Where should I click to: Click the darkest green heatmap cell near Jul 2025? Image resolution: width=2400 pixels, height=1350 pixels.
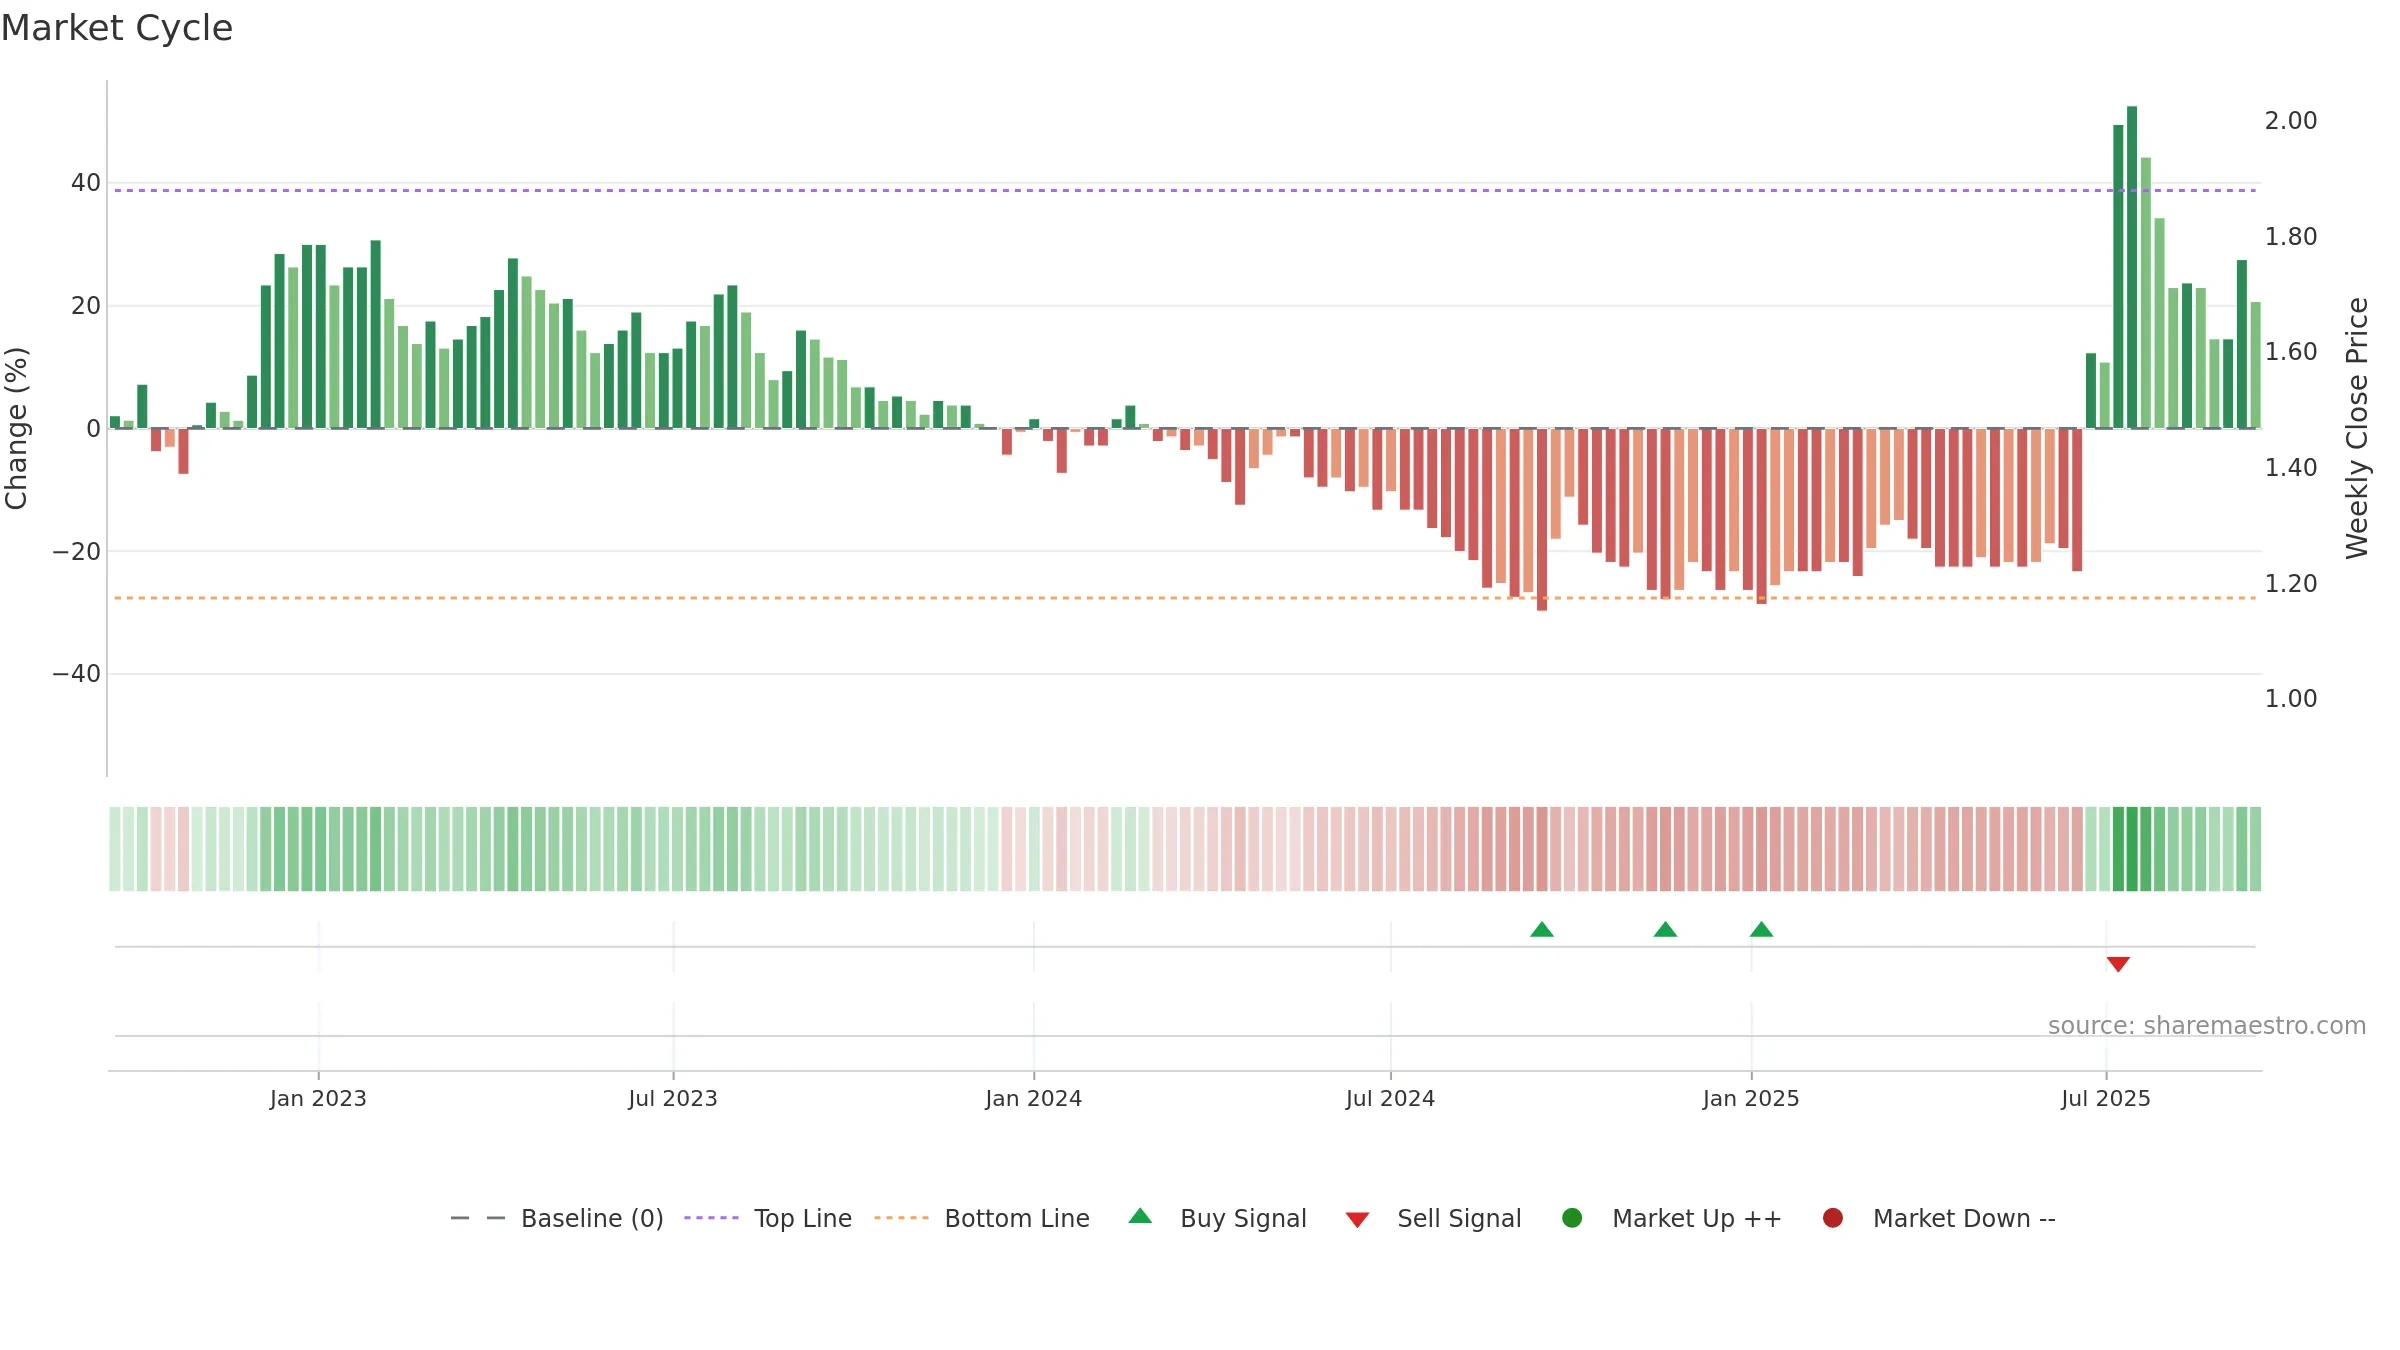pyautogui.click(x=2132, y=849)
